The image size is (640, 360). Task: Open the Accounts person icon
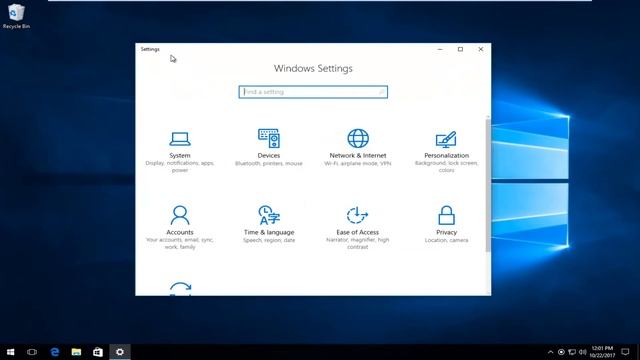[x=180, y=215]
